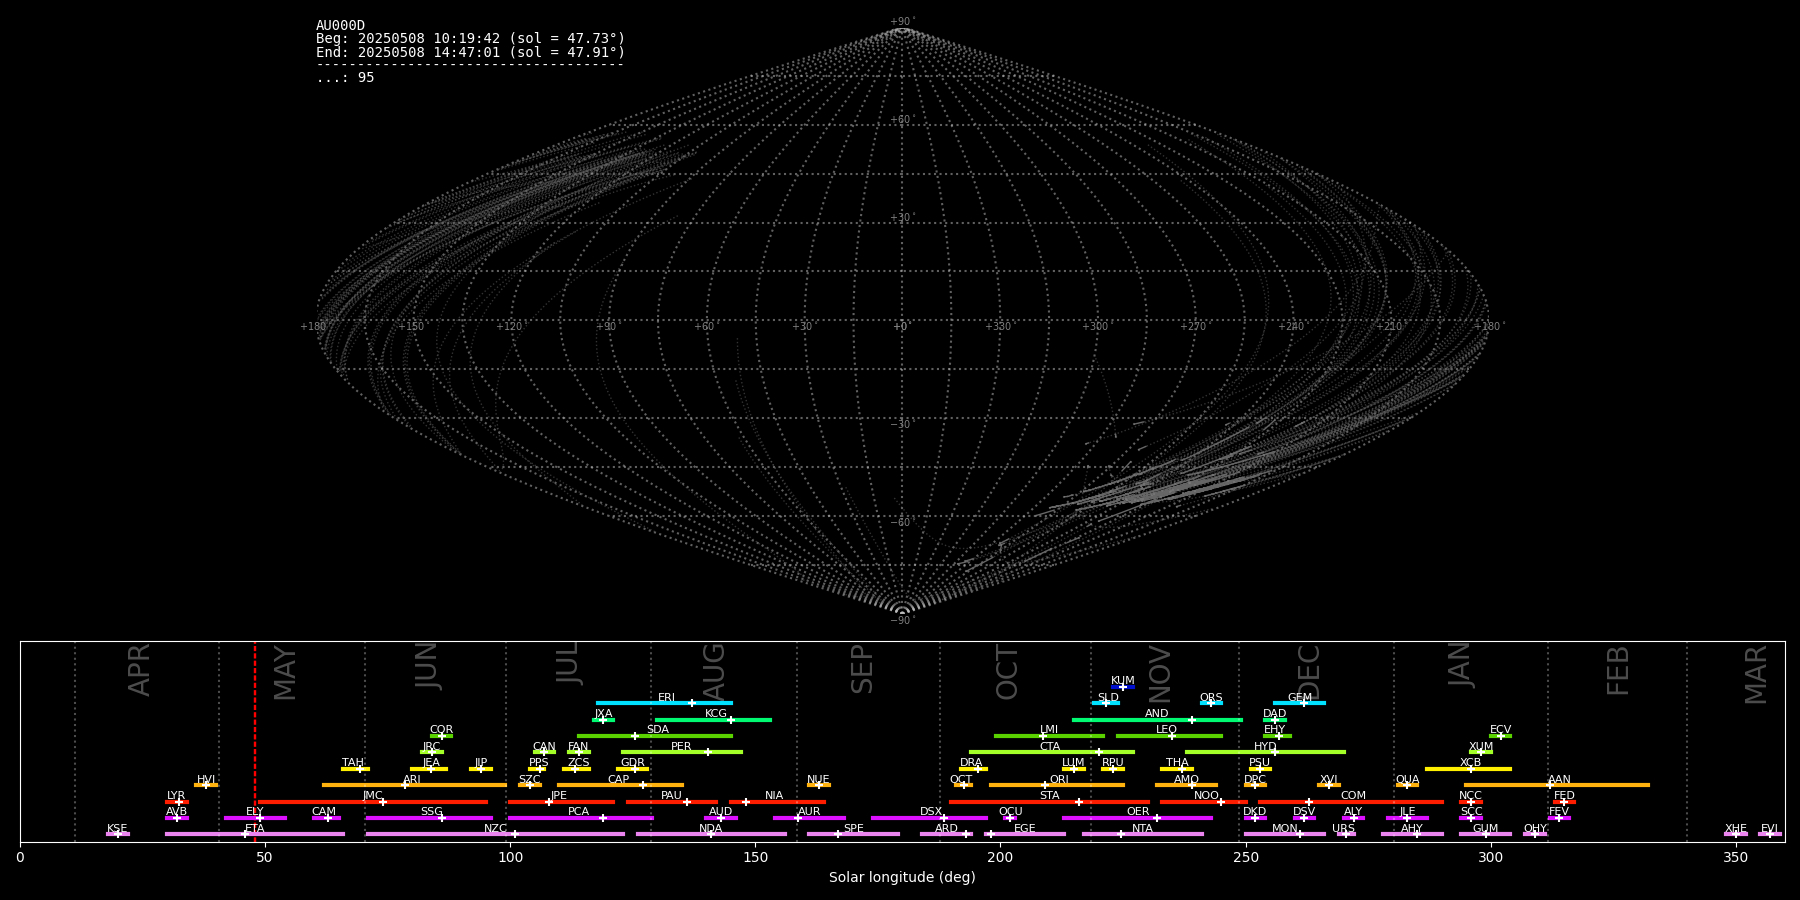Click the 150 tick on longitude axis
Image resolution: width=1800 pixels, height=900 pixels.
coord(755,857)
